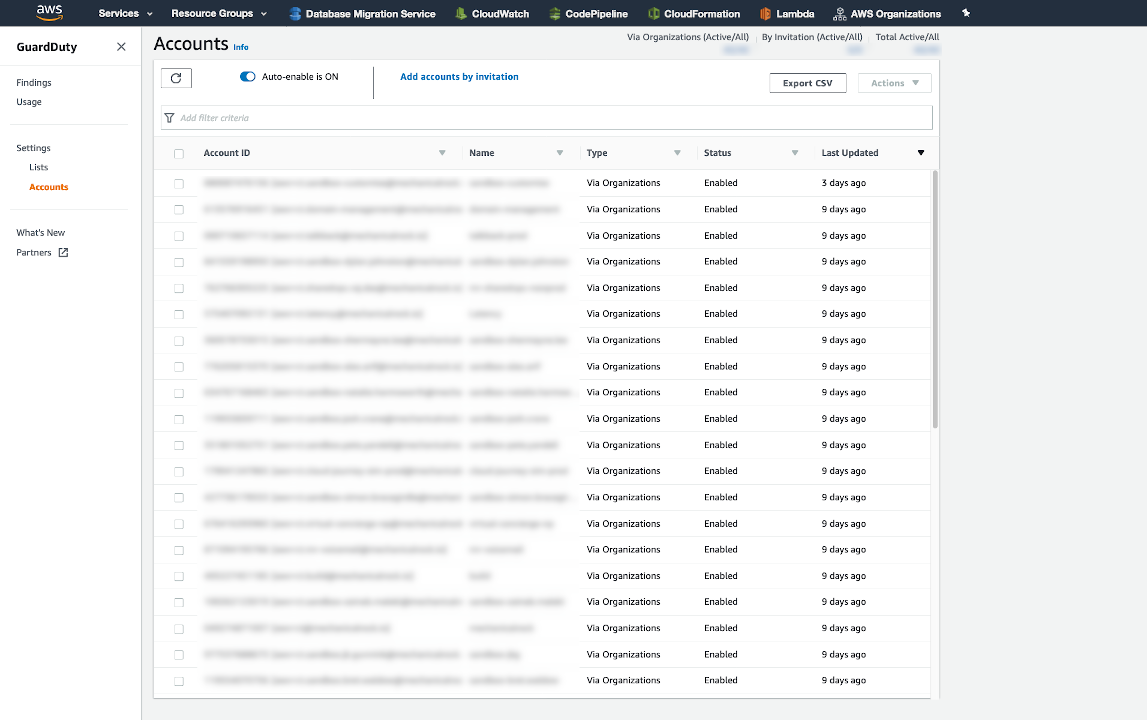Click the Status column header text
1147x720 pixels.
718,153
